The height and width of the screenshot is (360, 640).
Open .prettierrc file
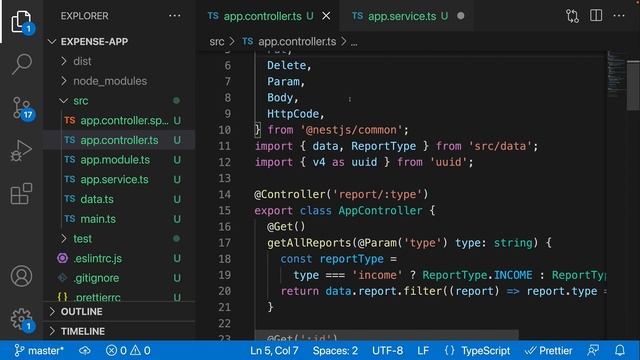119,297
